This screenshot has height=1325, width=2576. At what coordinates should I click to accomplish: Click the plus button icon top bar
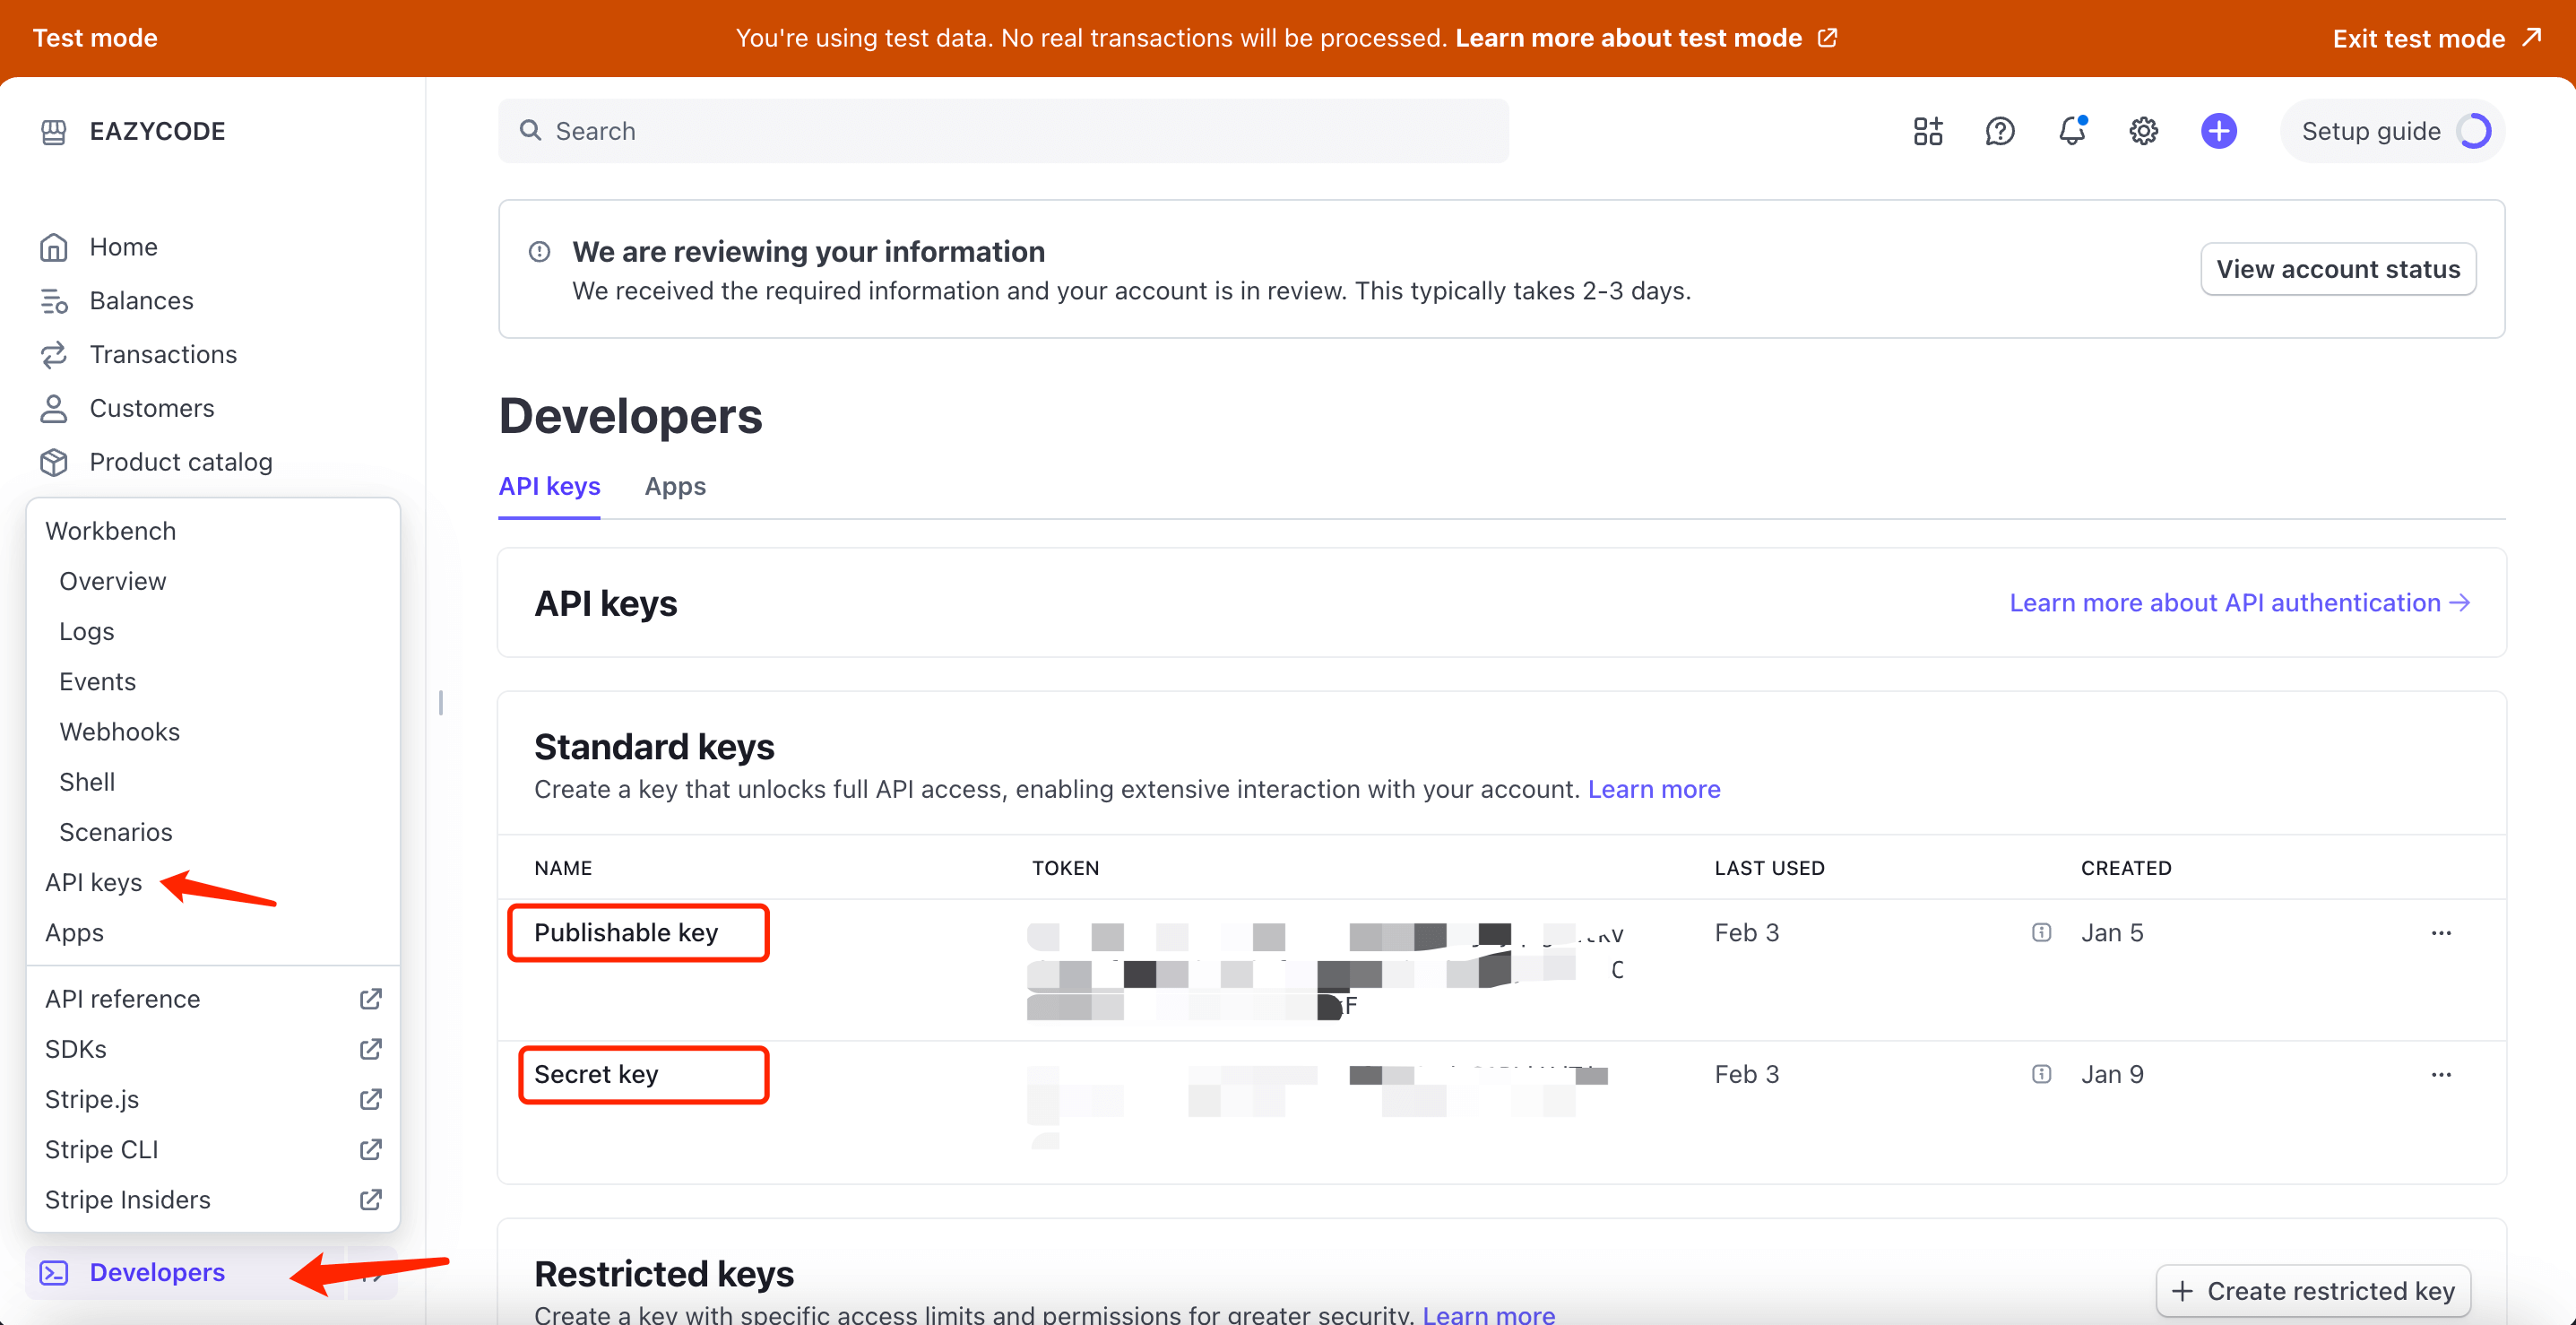tap(2217, 130)
